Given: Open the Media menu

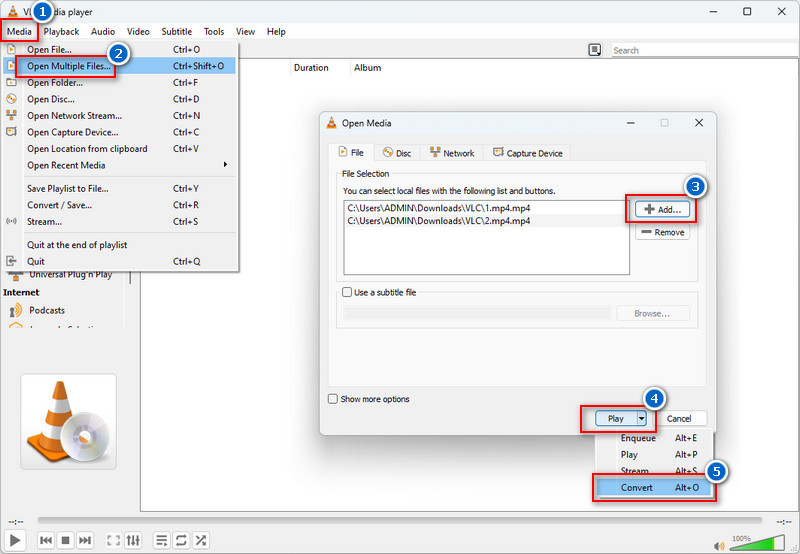Looking at the screenshot, I should [19, 32].
